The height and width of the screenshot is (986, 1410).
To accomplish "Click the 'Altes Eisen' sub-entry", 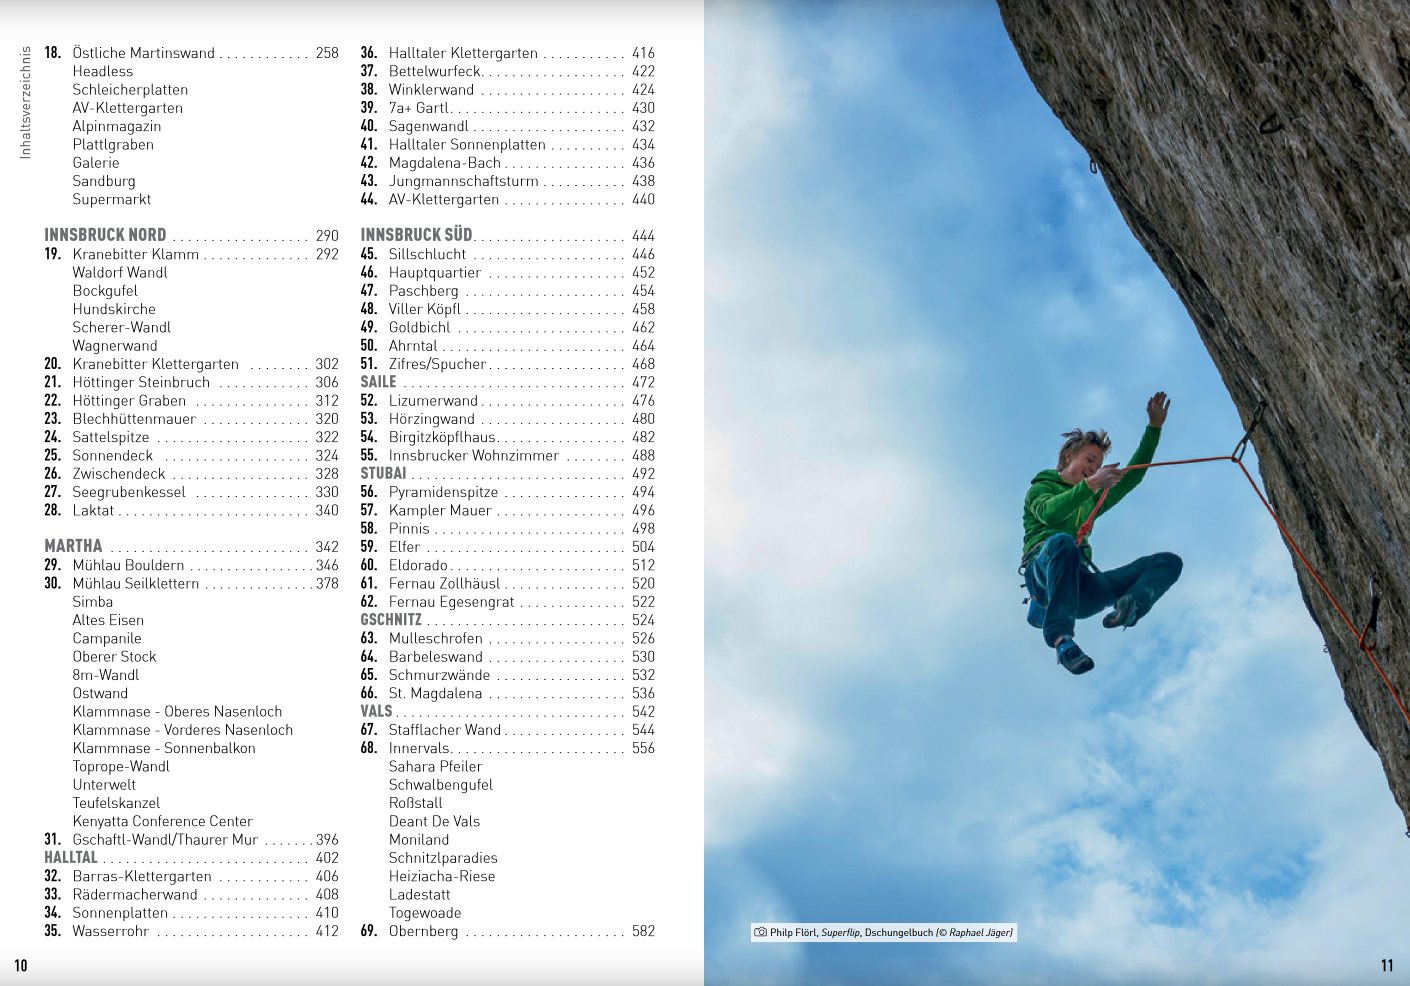I will tap(108, 620).
